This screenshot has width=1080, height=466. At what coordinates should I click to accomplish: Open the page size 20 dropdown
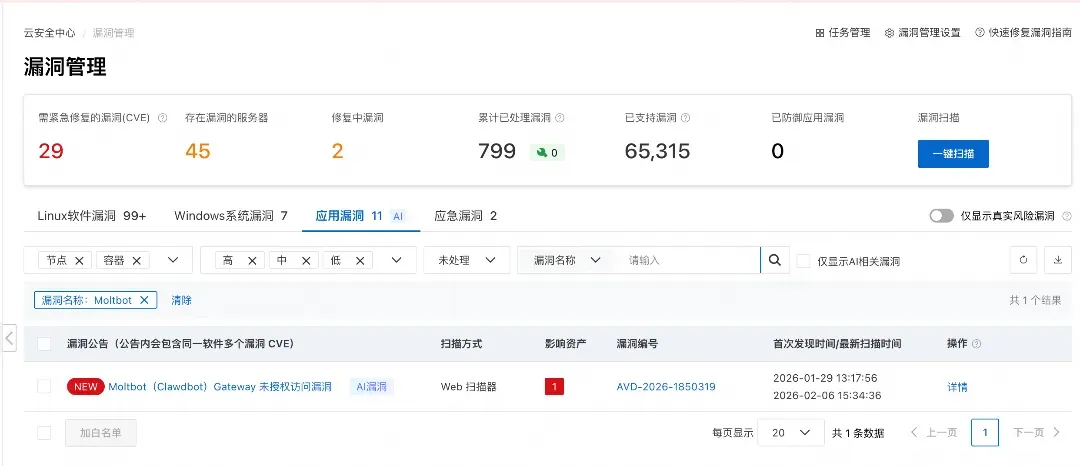(x=791, y=433)
